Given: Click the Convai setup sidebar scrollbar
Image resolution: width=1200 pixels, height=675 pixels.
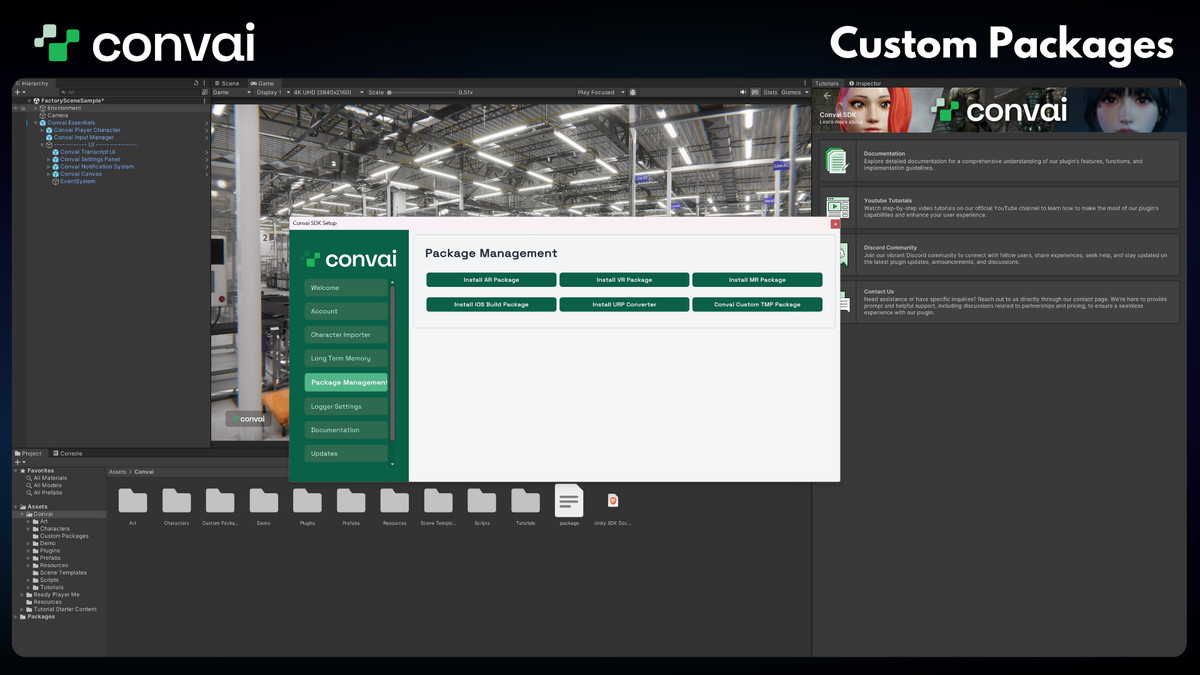Looking at the screenshot, I should pos(392,363).
